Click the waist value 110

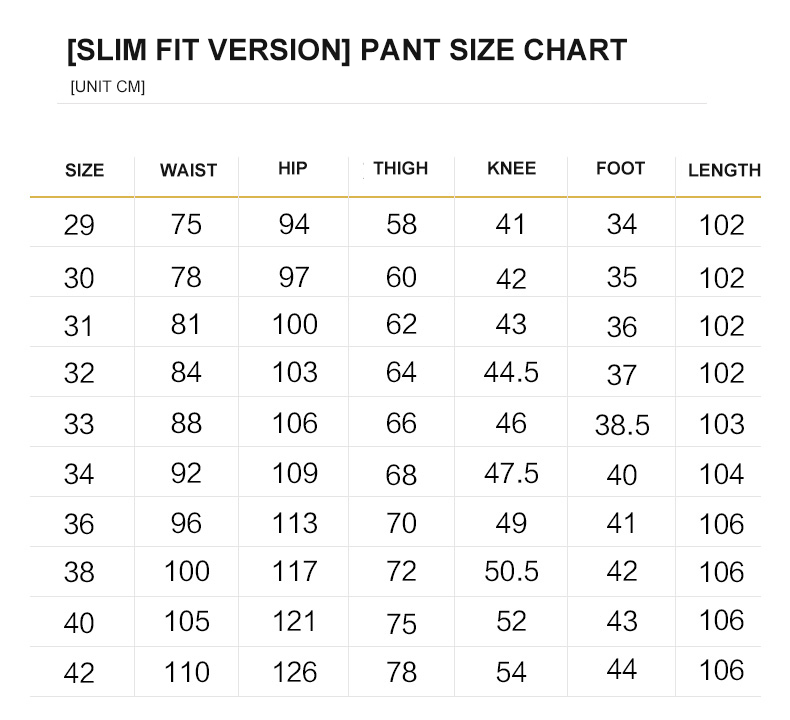187,672
